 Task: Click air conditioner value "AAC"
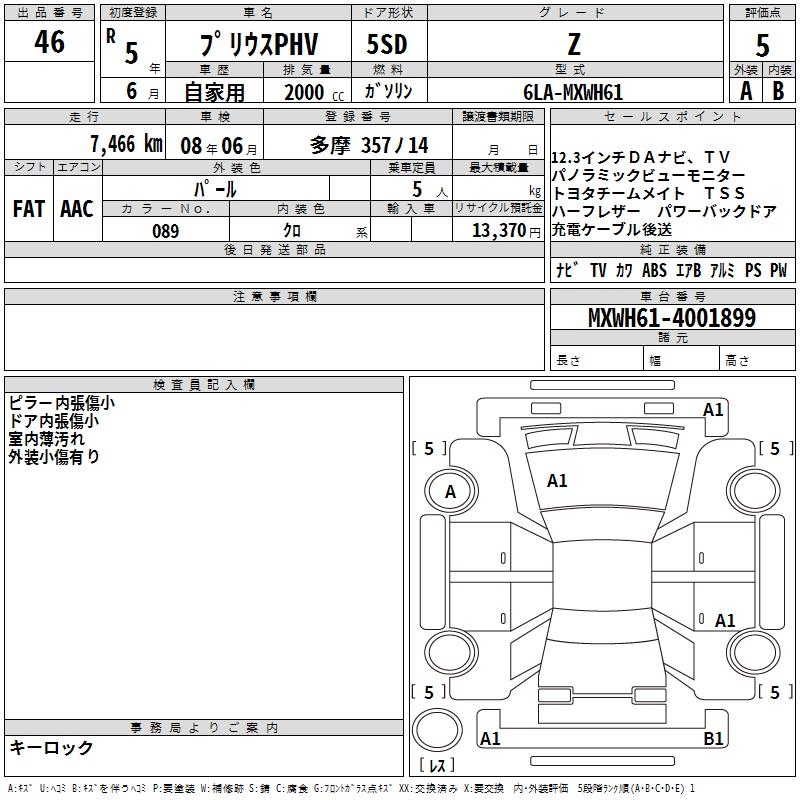pos(77,208)
